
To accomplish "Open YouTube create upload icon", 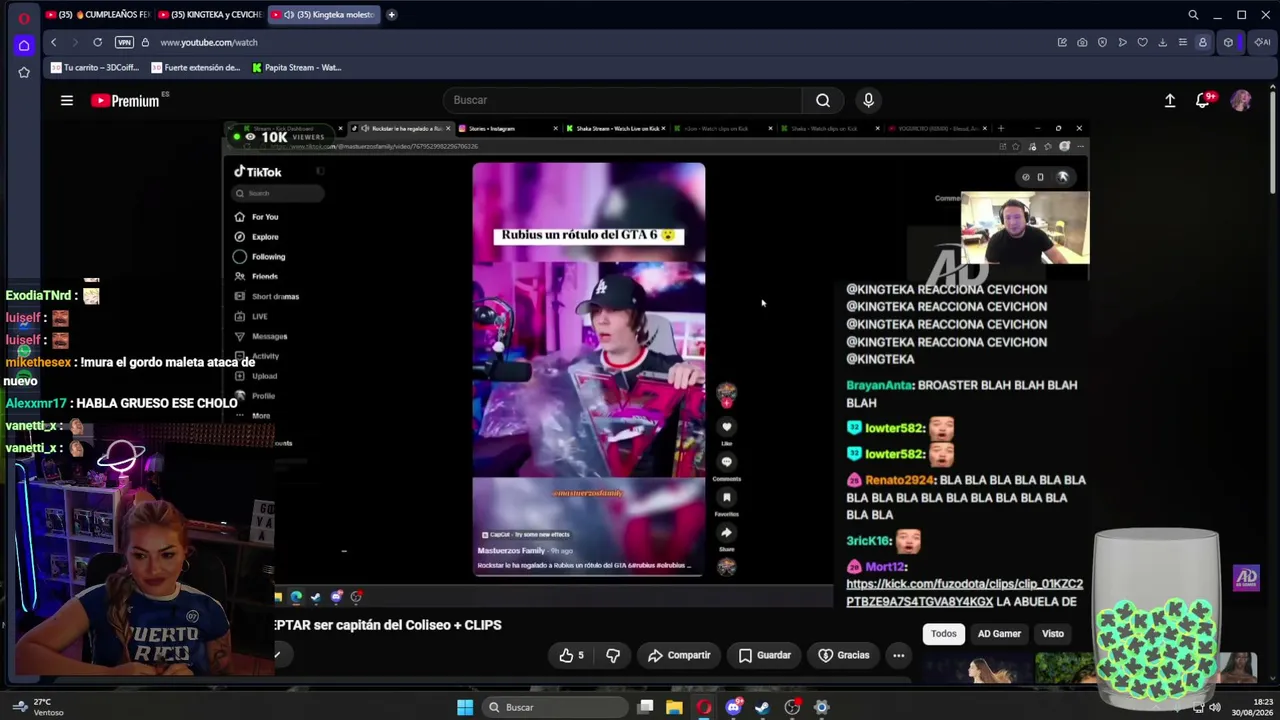I will pos(1170,100).
